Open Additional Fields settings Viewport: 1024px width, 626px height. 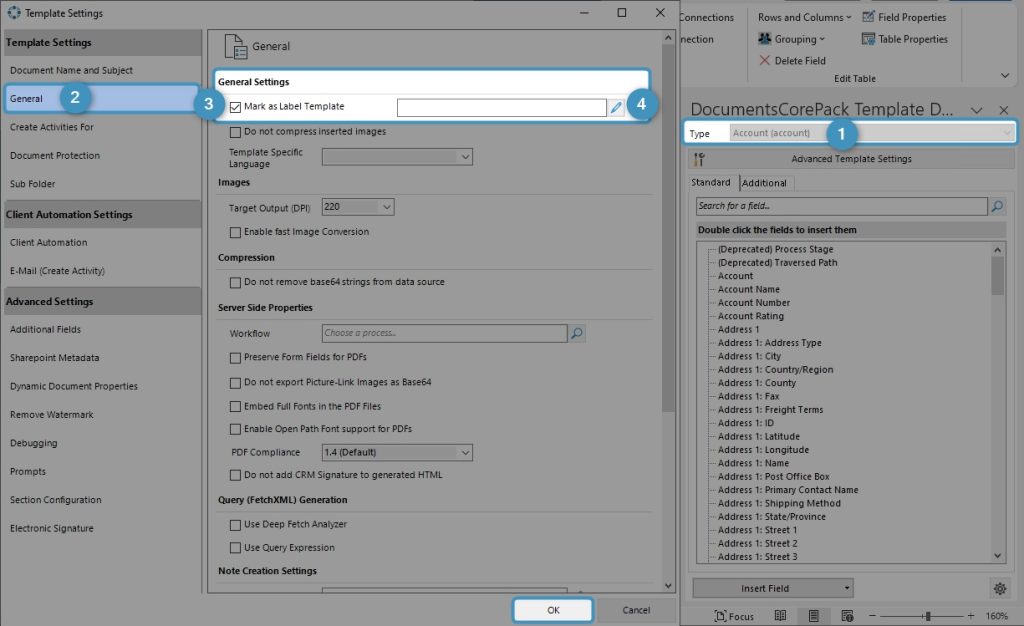[x=46, y=330]
